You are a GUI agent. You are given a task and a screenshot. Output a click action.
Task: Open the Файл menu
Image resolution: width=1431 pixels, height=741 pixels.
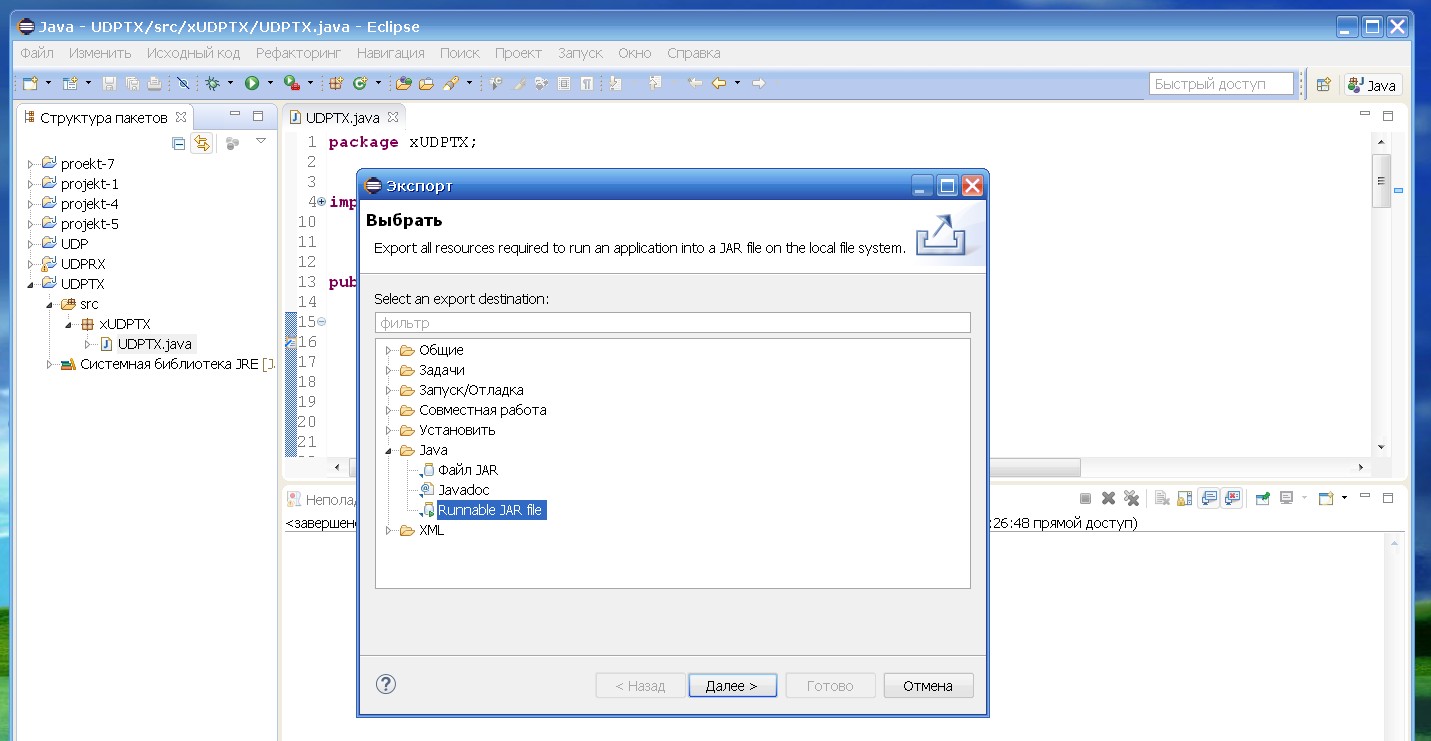coord(37,53)
